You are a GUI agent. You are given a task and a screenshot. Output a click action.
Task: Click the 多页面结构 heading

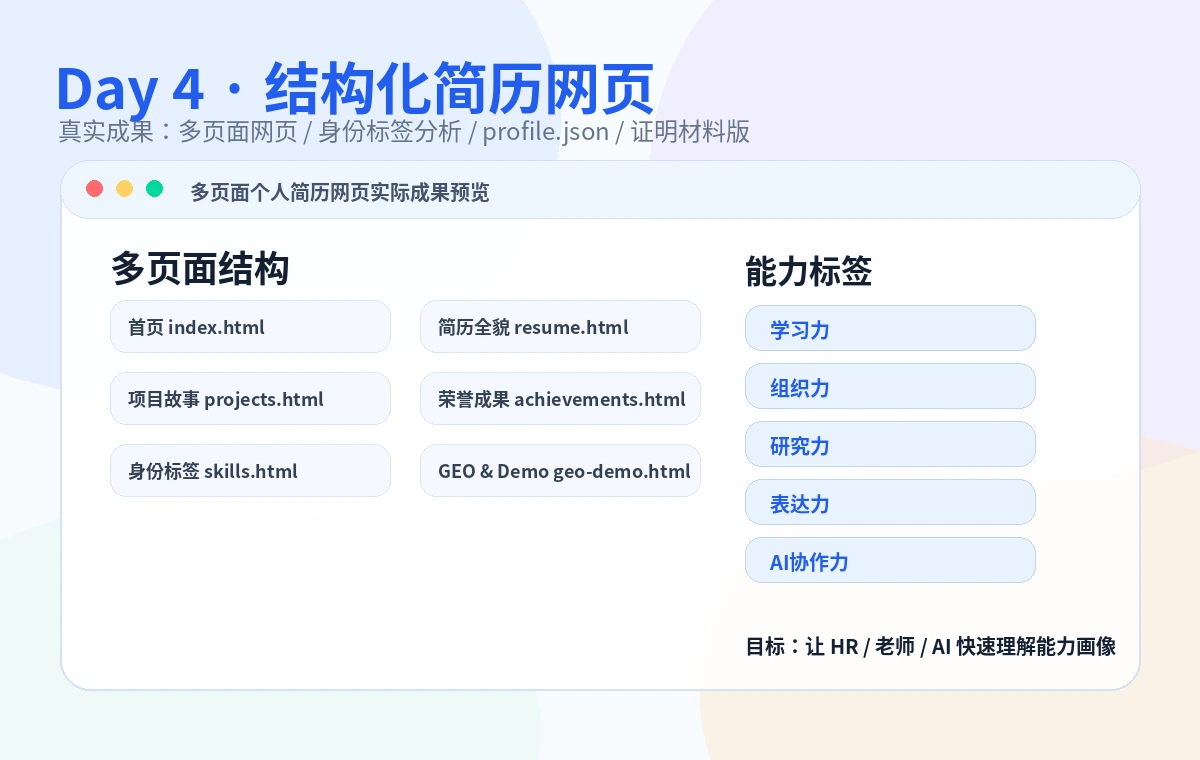pyautogui.click(x=200, y=269)
